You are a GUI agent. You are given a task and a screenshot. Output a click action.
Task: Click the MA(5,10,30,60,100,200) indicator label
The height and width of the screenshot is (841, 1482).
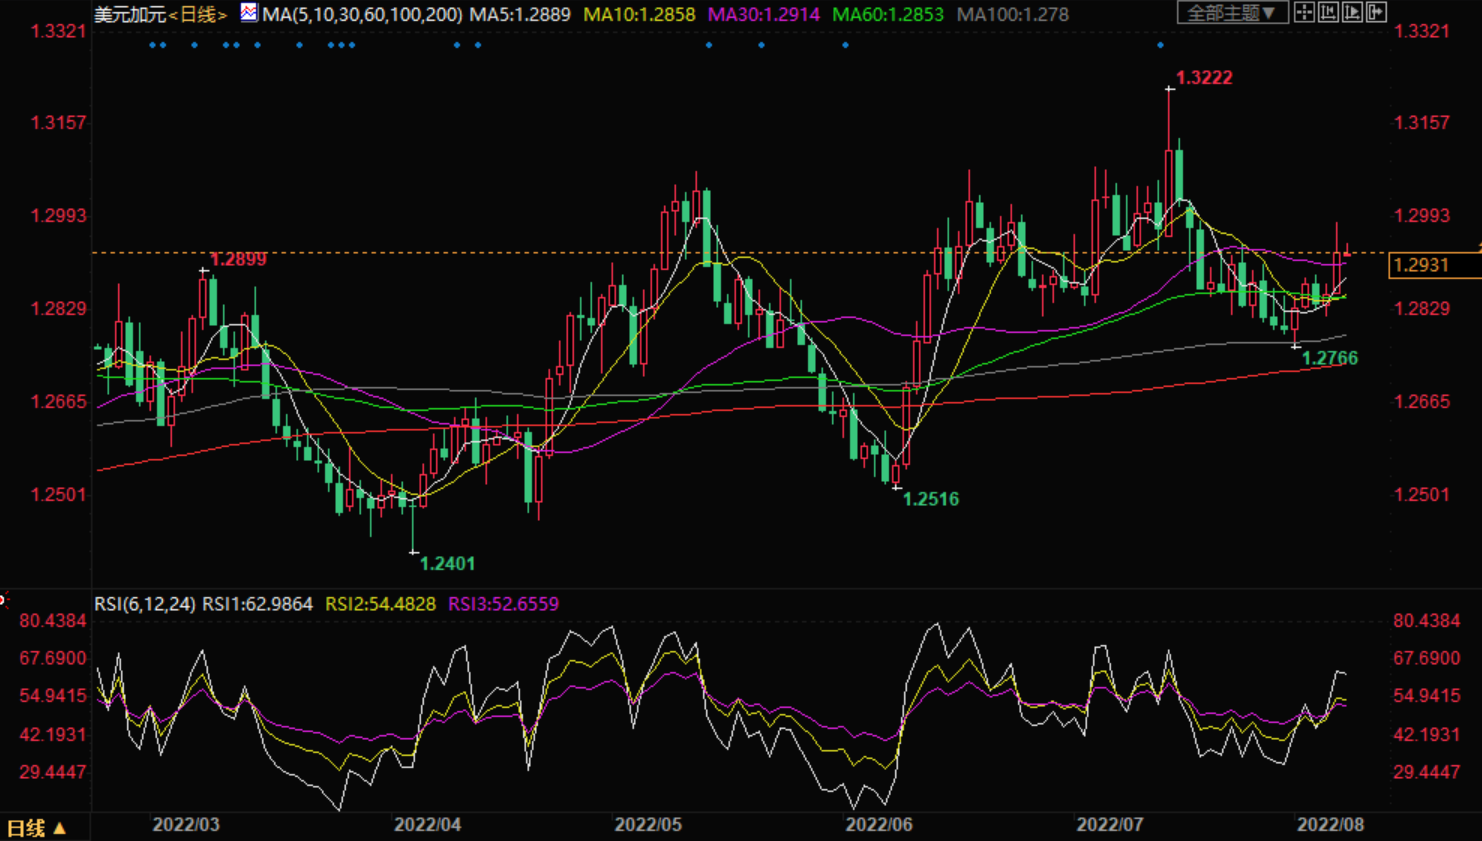362,14
